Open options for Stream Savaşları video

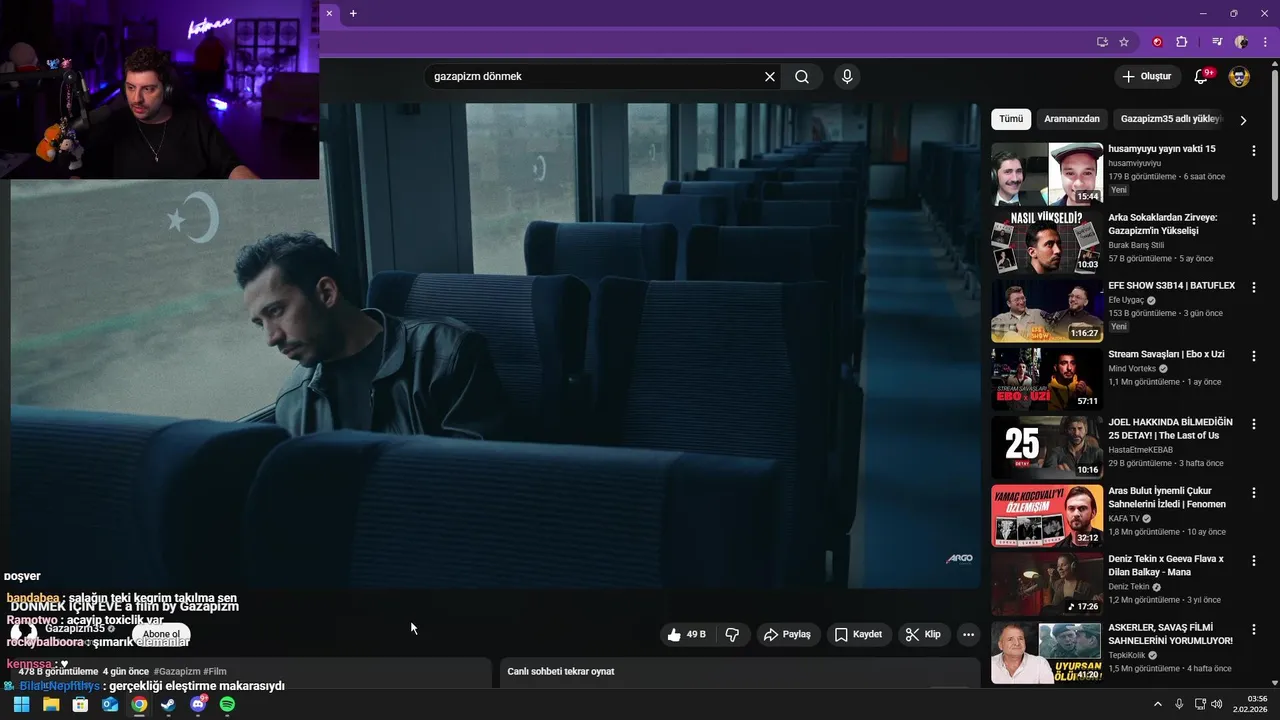(1254, 356)
